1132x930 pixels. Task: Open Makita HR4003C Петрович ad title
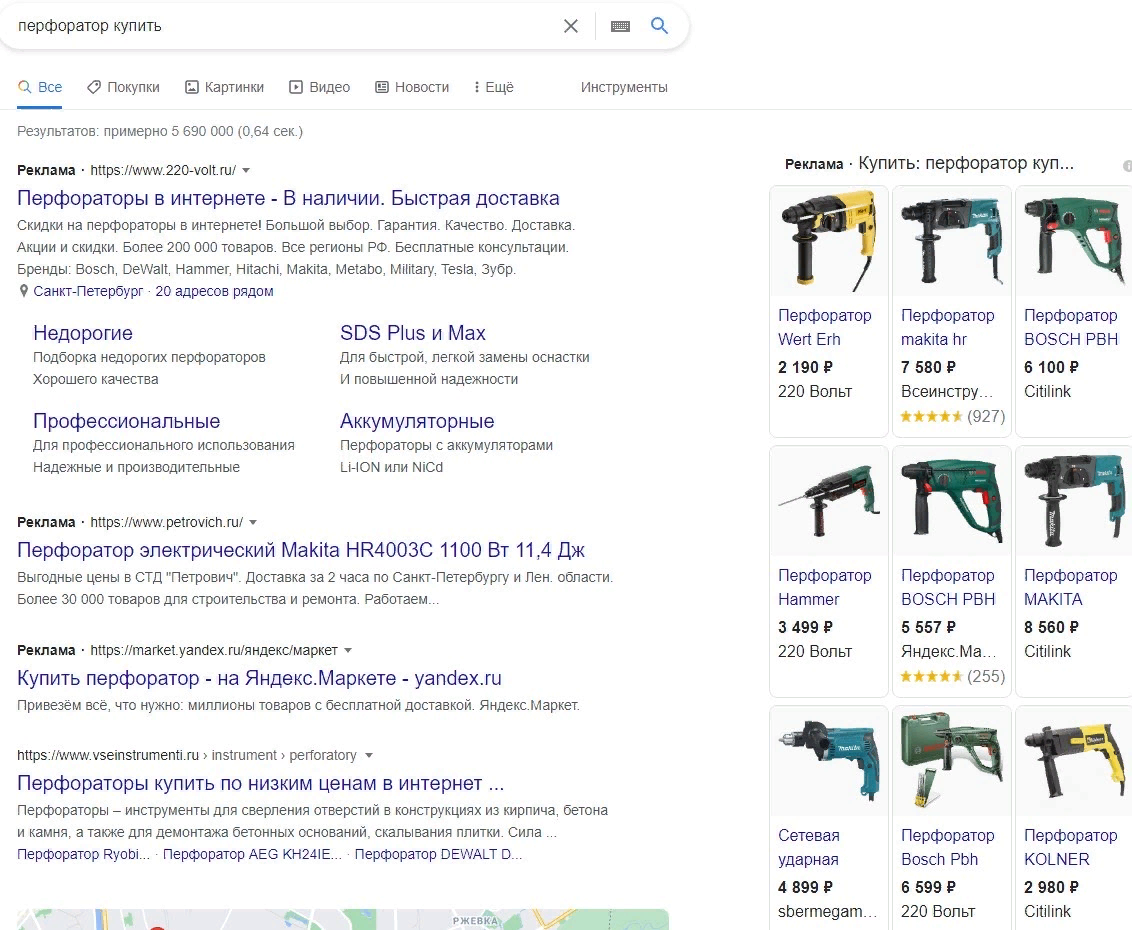click(x=300, y=550)
